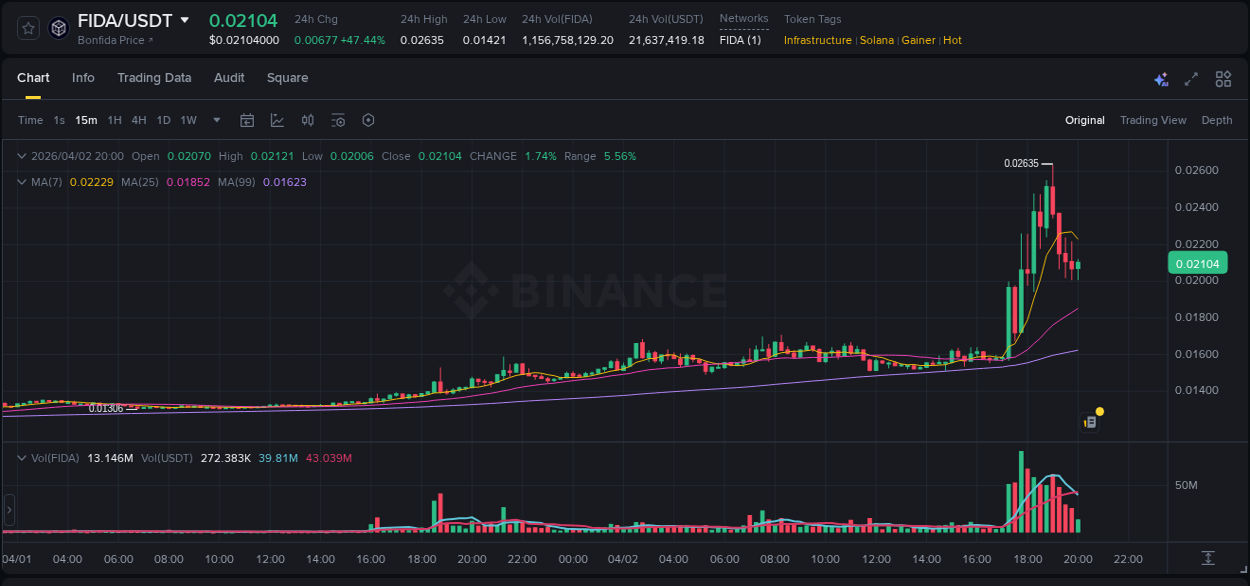Switch chart to Trading View mode

click(1153, 120)
